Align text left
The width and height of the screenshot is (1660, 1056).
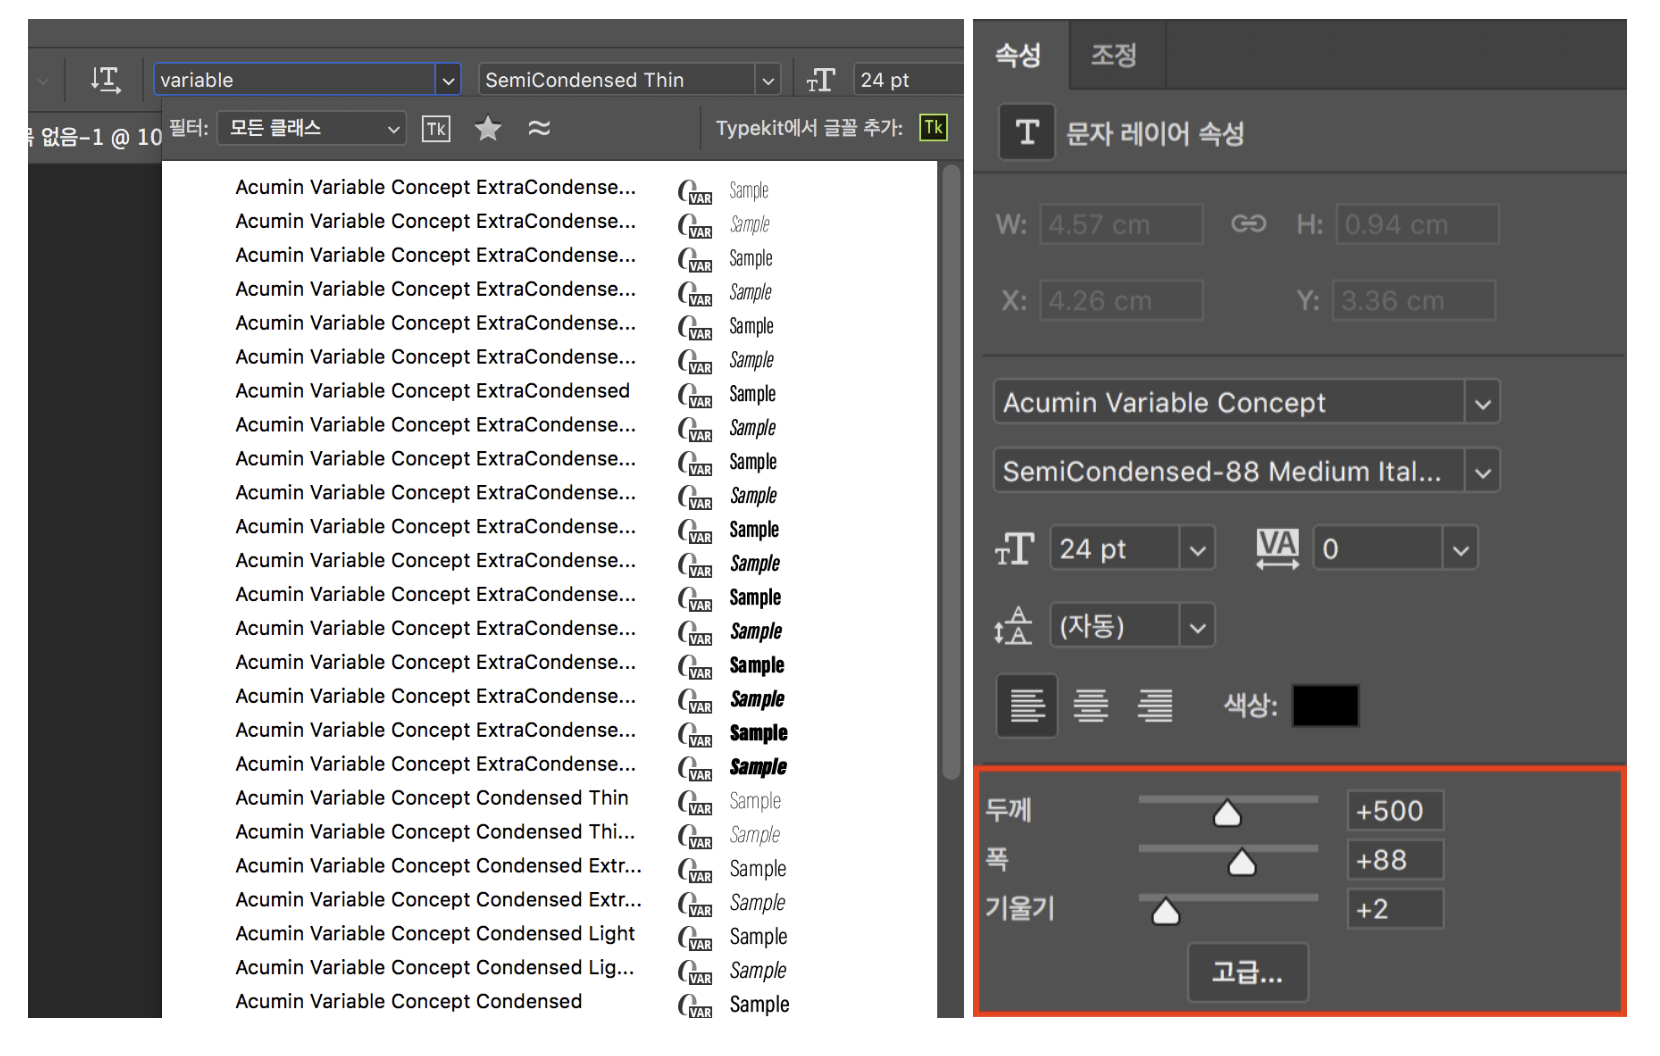(1027, 705)
